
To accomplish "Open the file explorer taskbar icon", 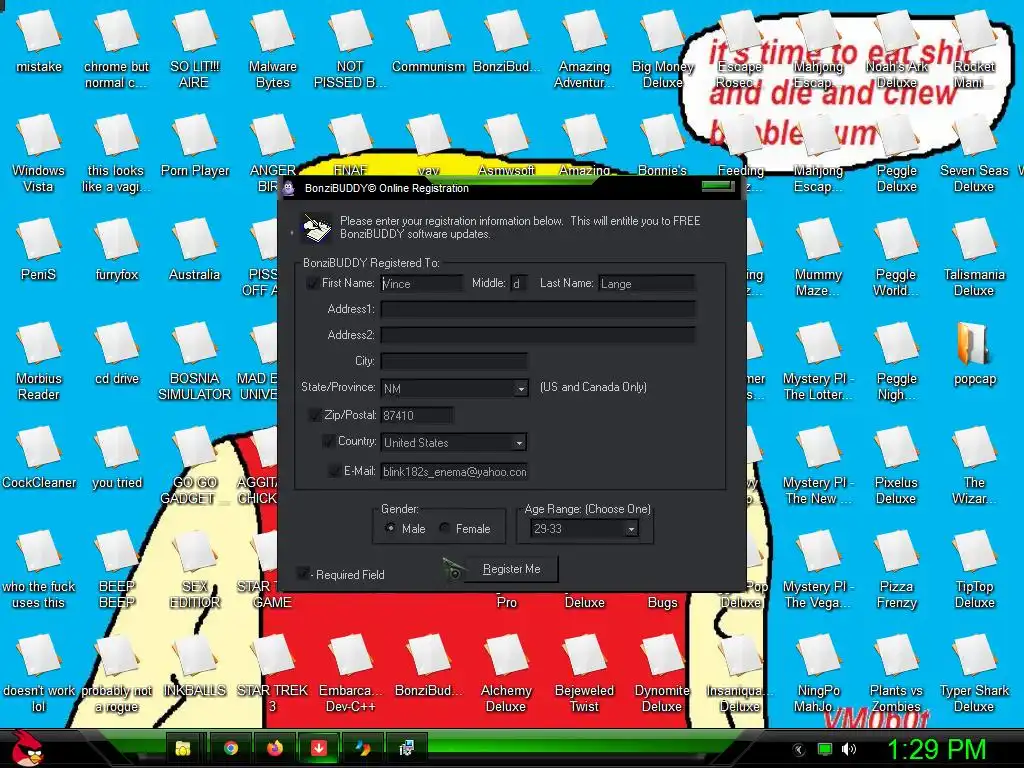I will (x=183, y=748).
